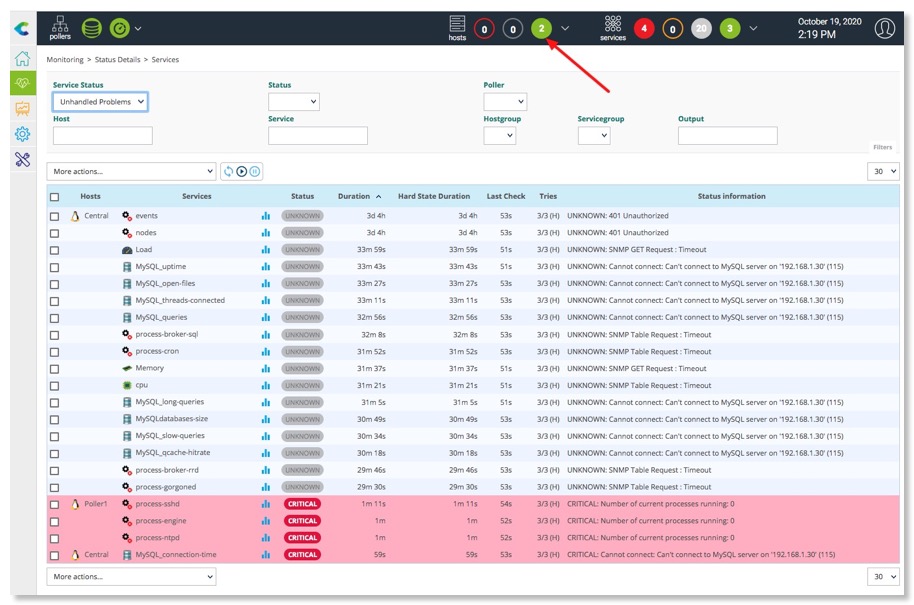This screenshot has width=914, height=605.
Task: Expand the Hostgroup filter dropdown
Action: 499,136
